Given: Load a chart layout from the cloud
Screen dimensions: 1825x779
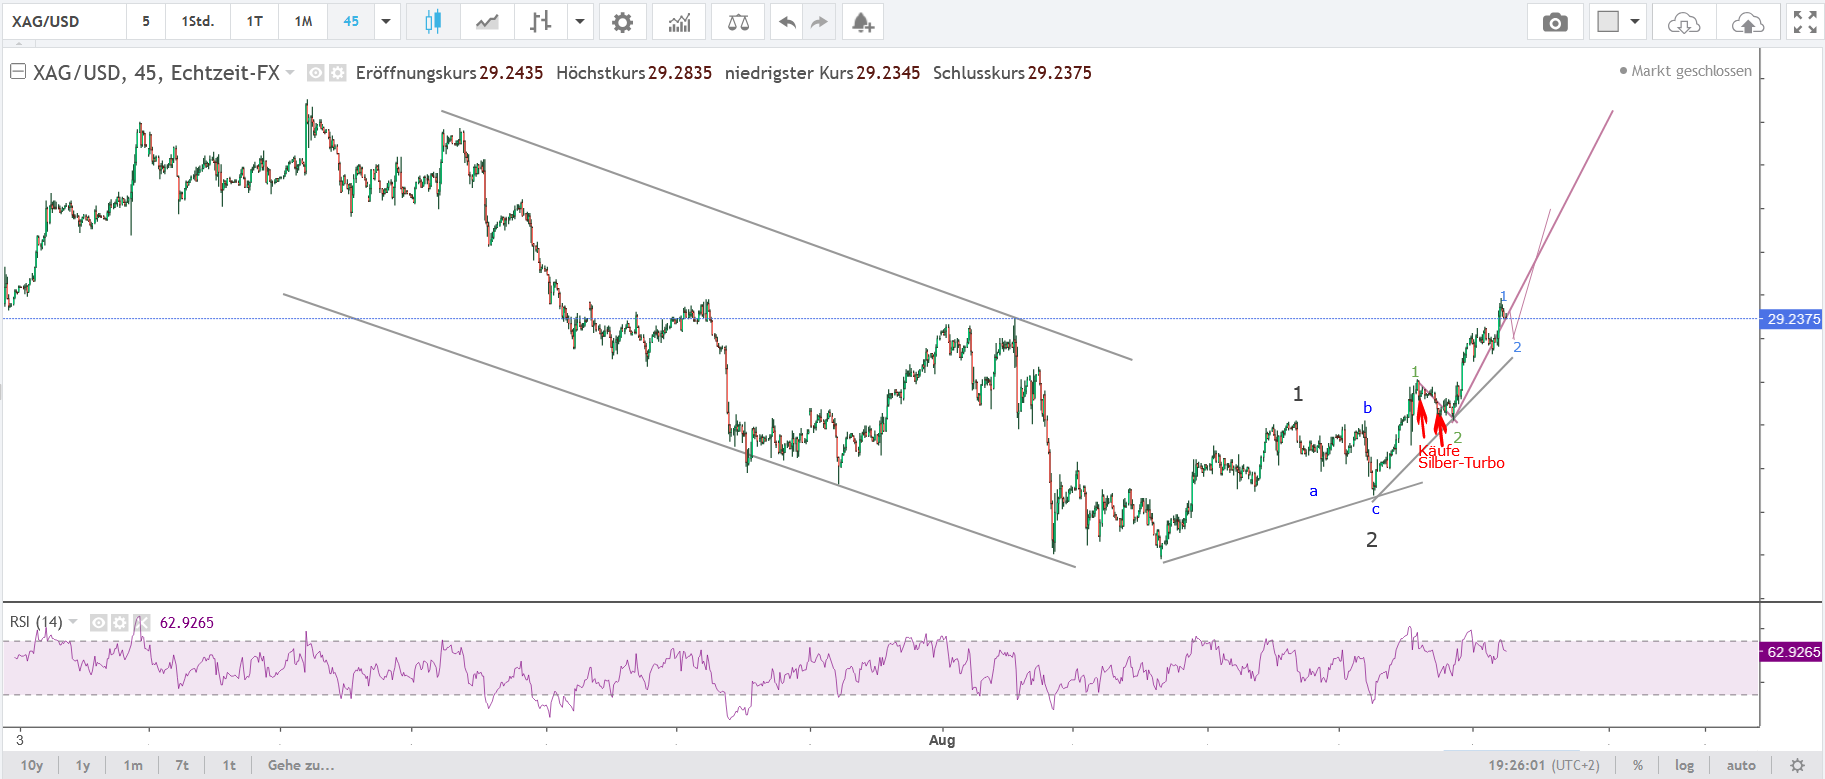Looking at the screenshot, I should [1684, 22].
